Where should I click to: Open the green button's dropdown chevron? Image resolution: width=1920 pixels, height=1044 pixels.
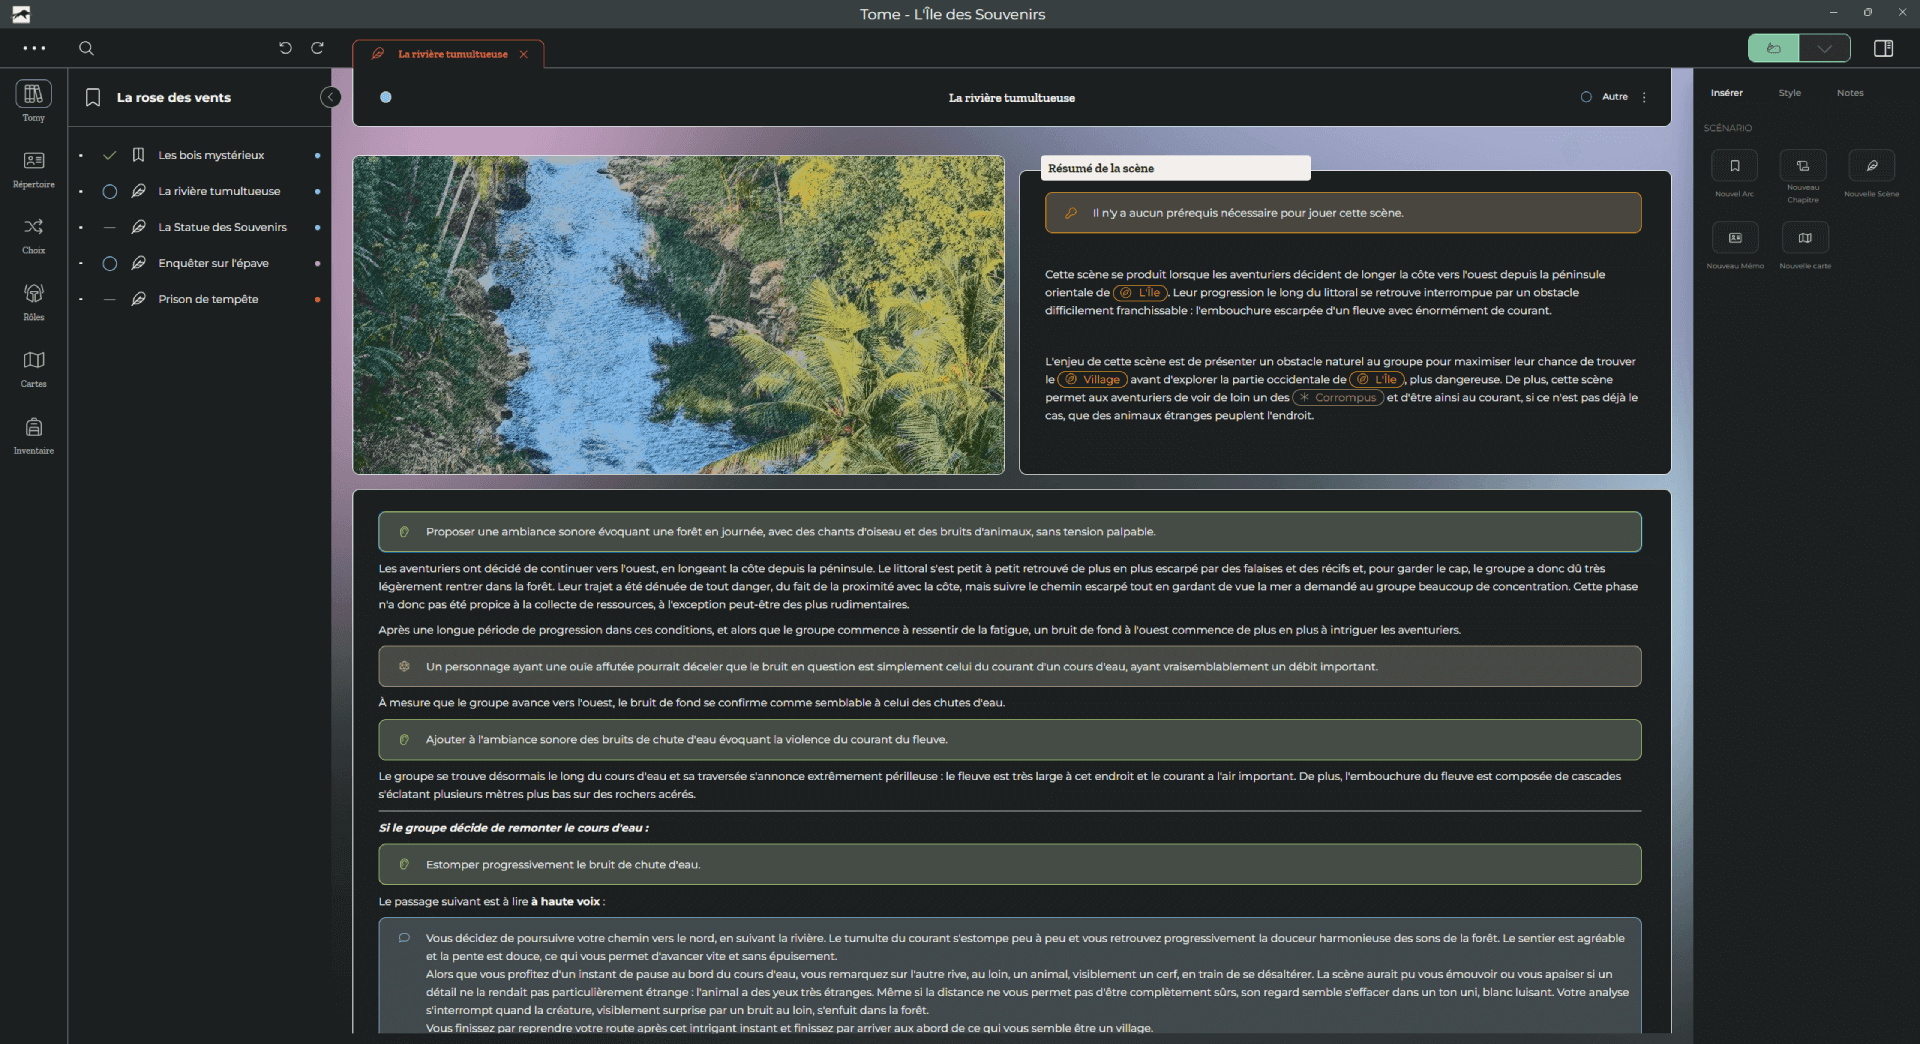click(1824, 48)
